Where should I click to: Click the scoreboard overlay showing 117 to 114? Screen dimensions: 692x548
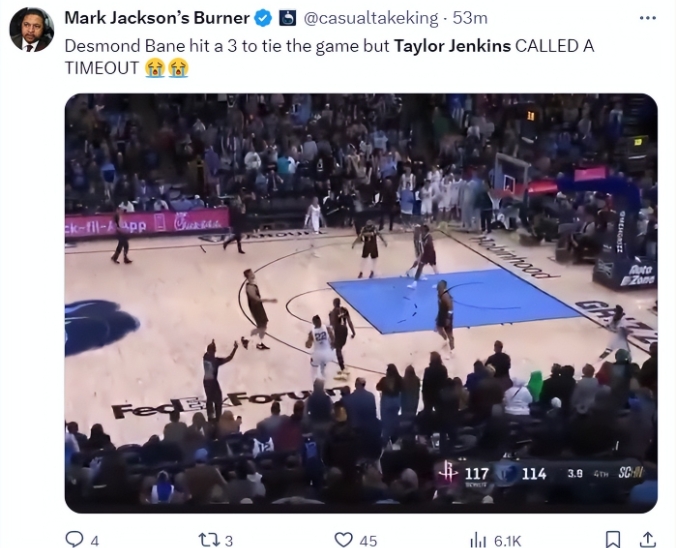coord(540,474)
